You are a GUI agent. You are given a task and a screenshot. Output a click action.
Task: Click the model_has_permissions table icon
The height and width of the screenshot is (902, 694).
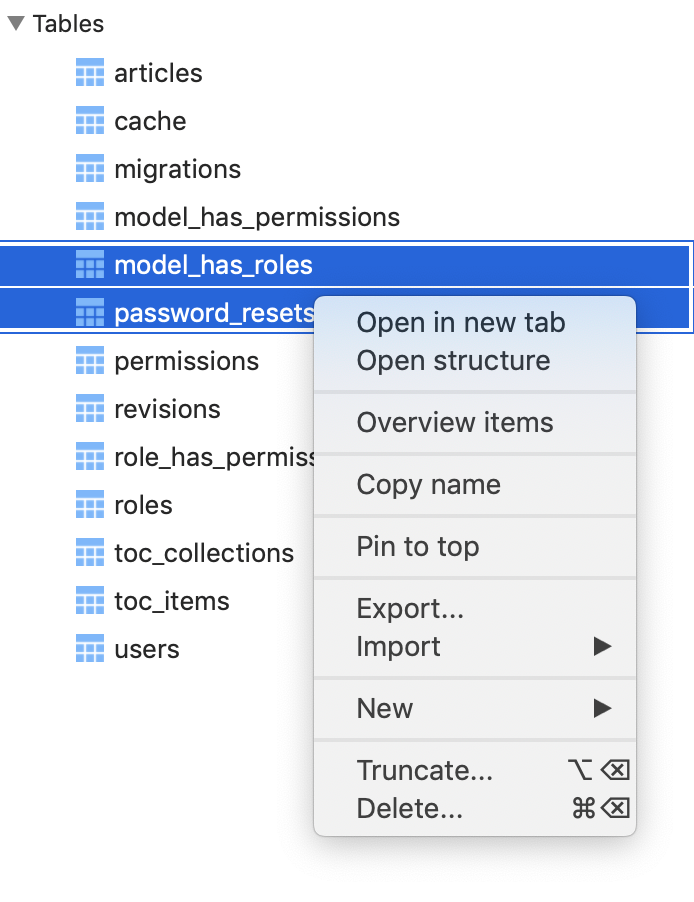tap(87, 216)
